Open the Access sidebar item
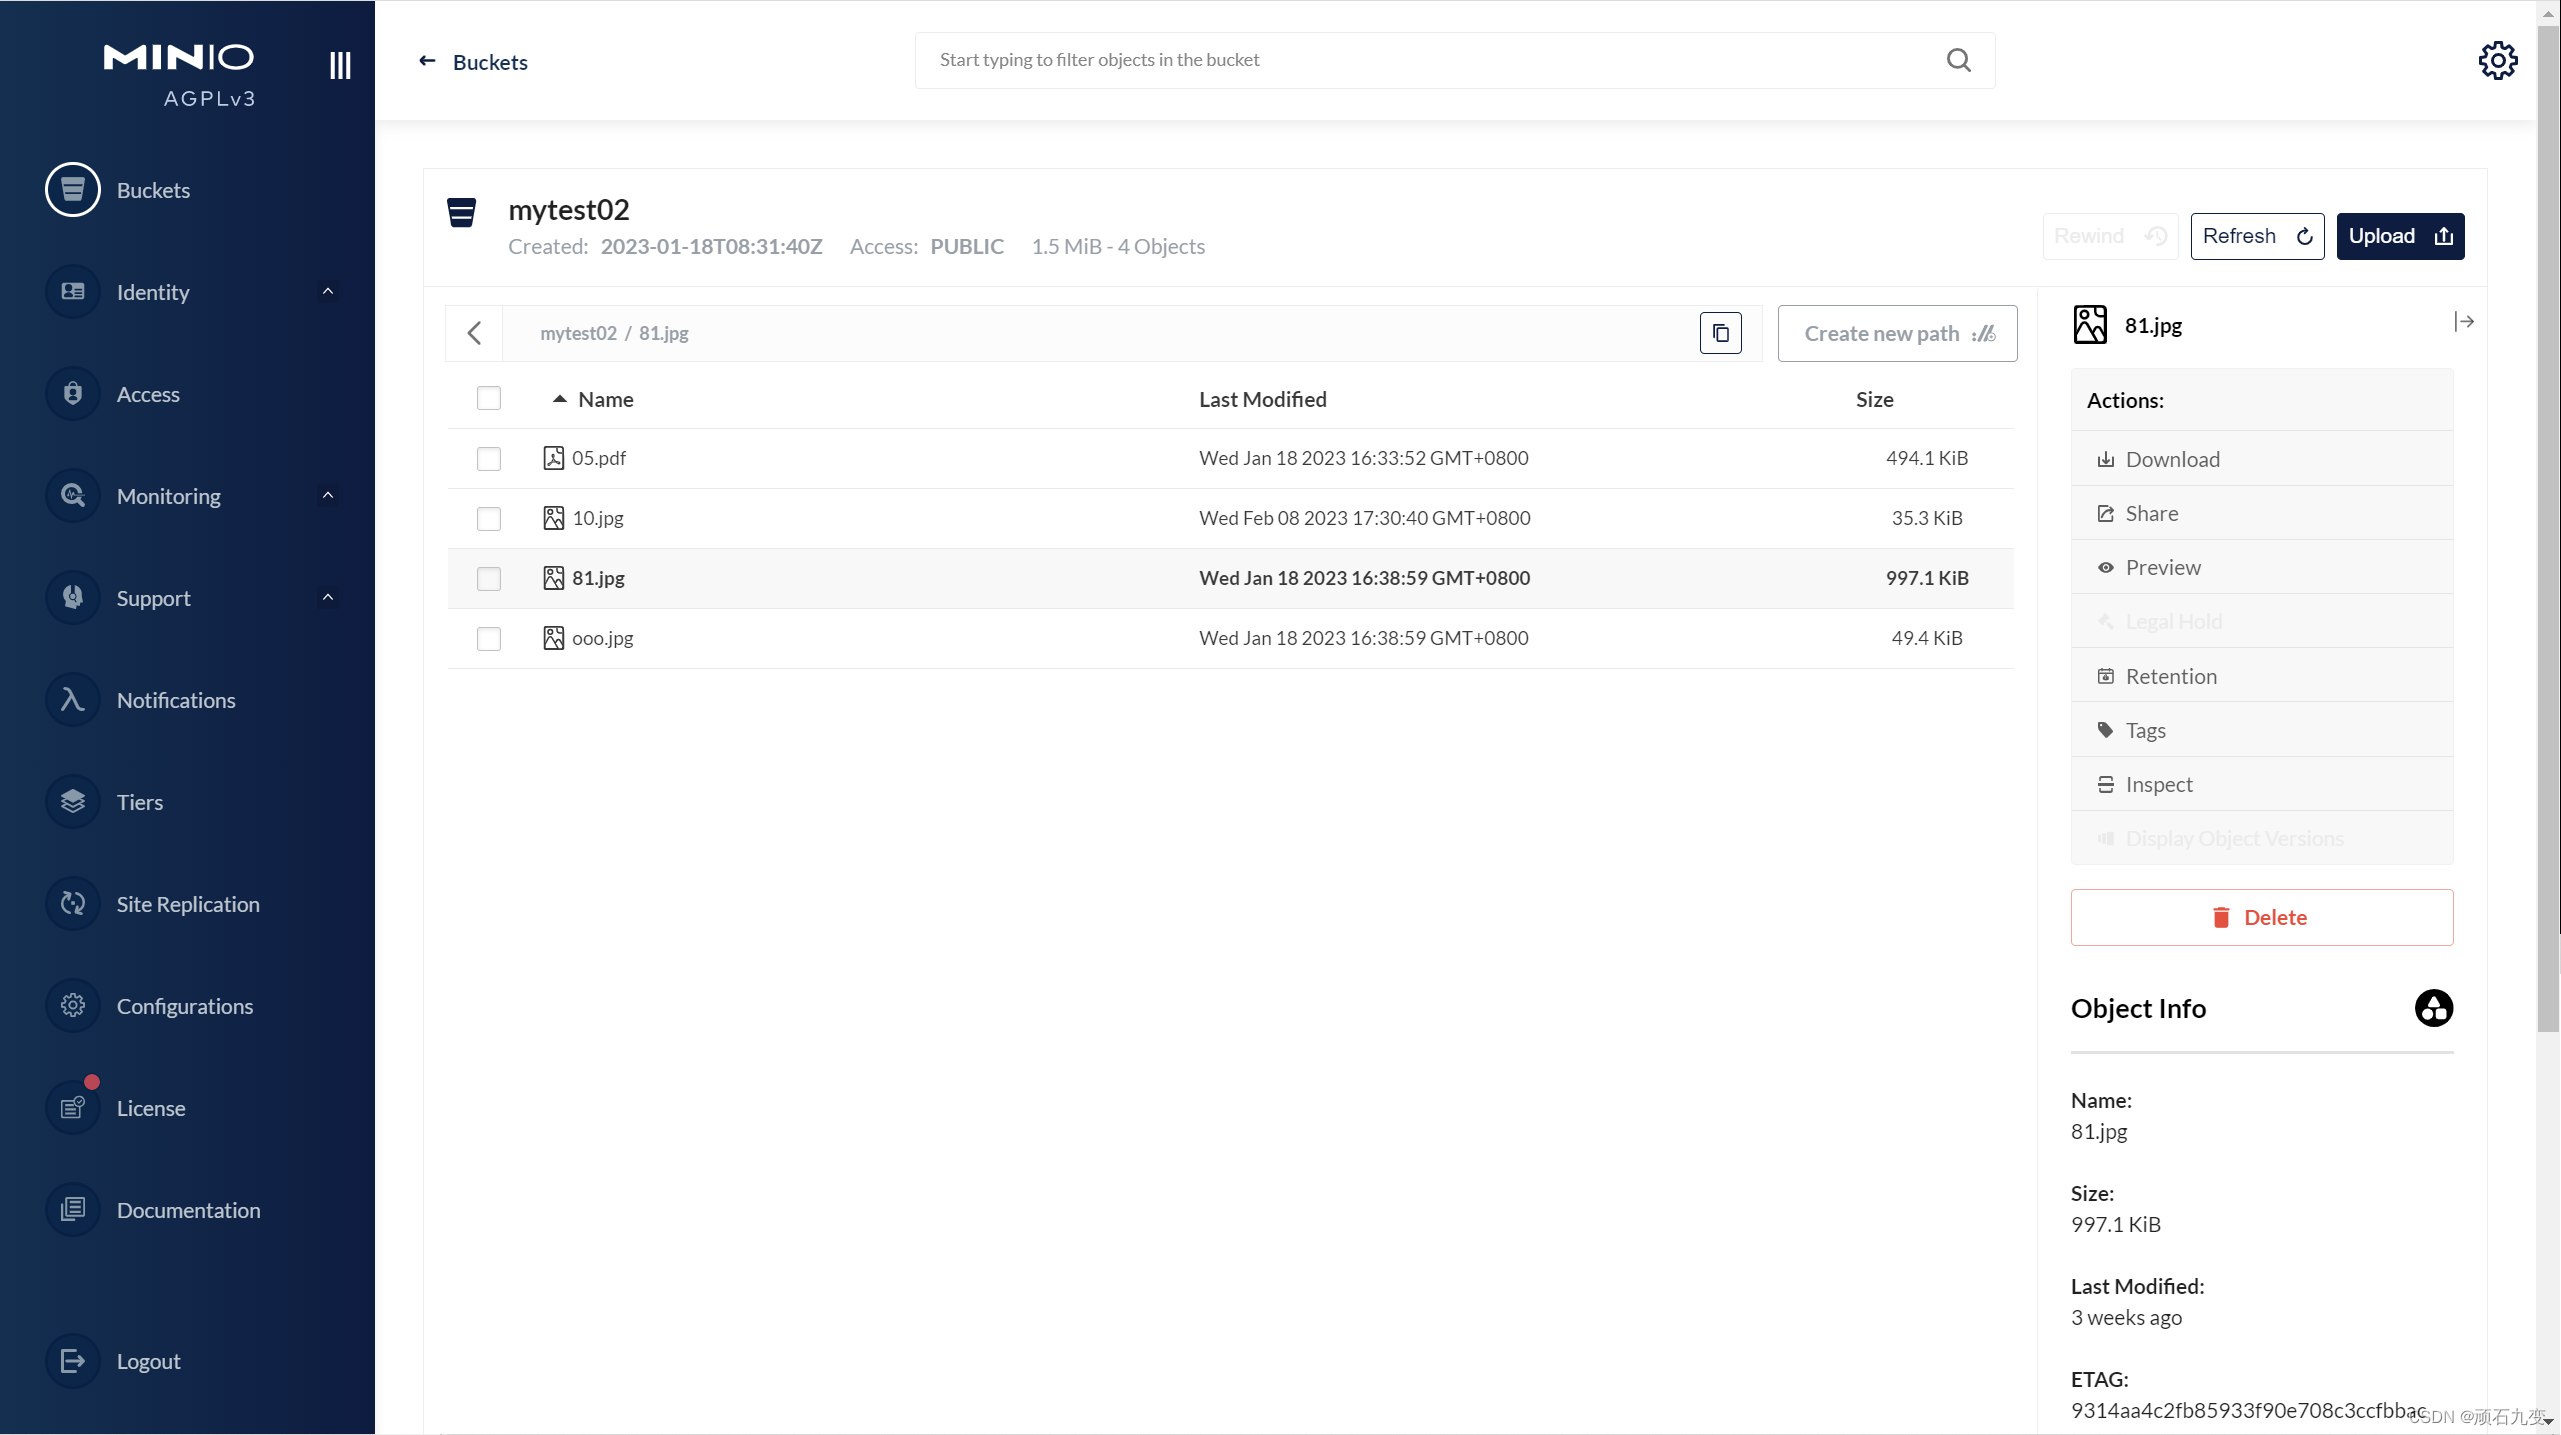This screenshot has height=1435, width=2561. coord(148,394)
